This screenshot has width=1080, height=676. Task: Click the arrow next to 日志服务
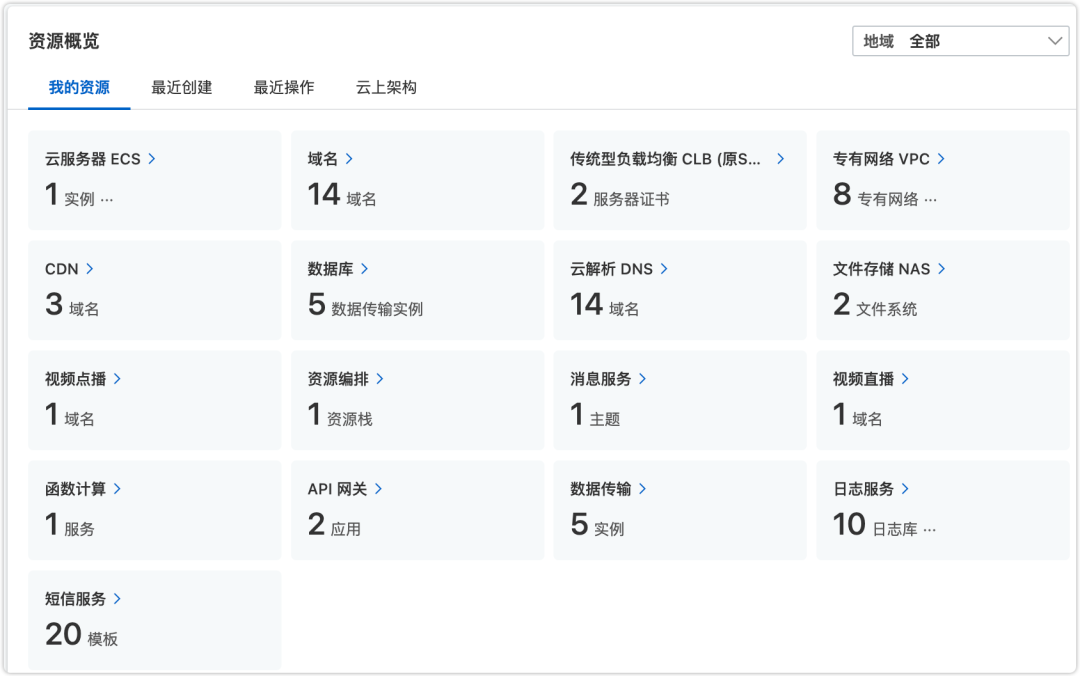pyautogui.click(x=905, y=489)
